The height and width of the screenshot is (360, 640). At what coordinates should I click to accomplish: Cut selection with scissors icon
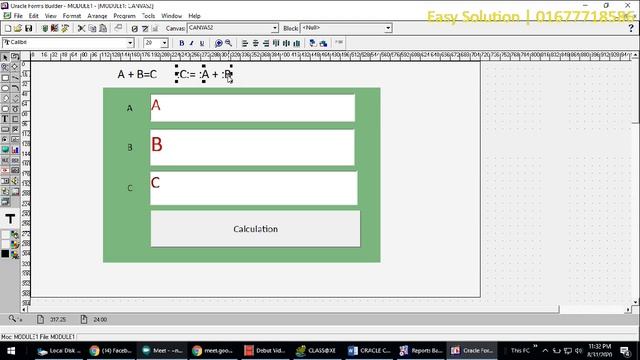click(x=81, y=28)
